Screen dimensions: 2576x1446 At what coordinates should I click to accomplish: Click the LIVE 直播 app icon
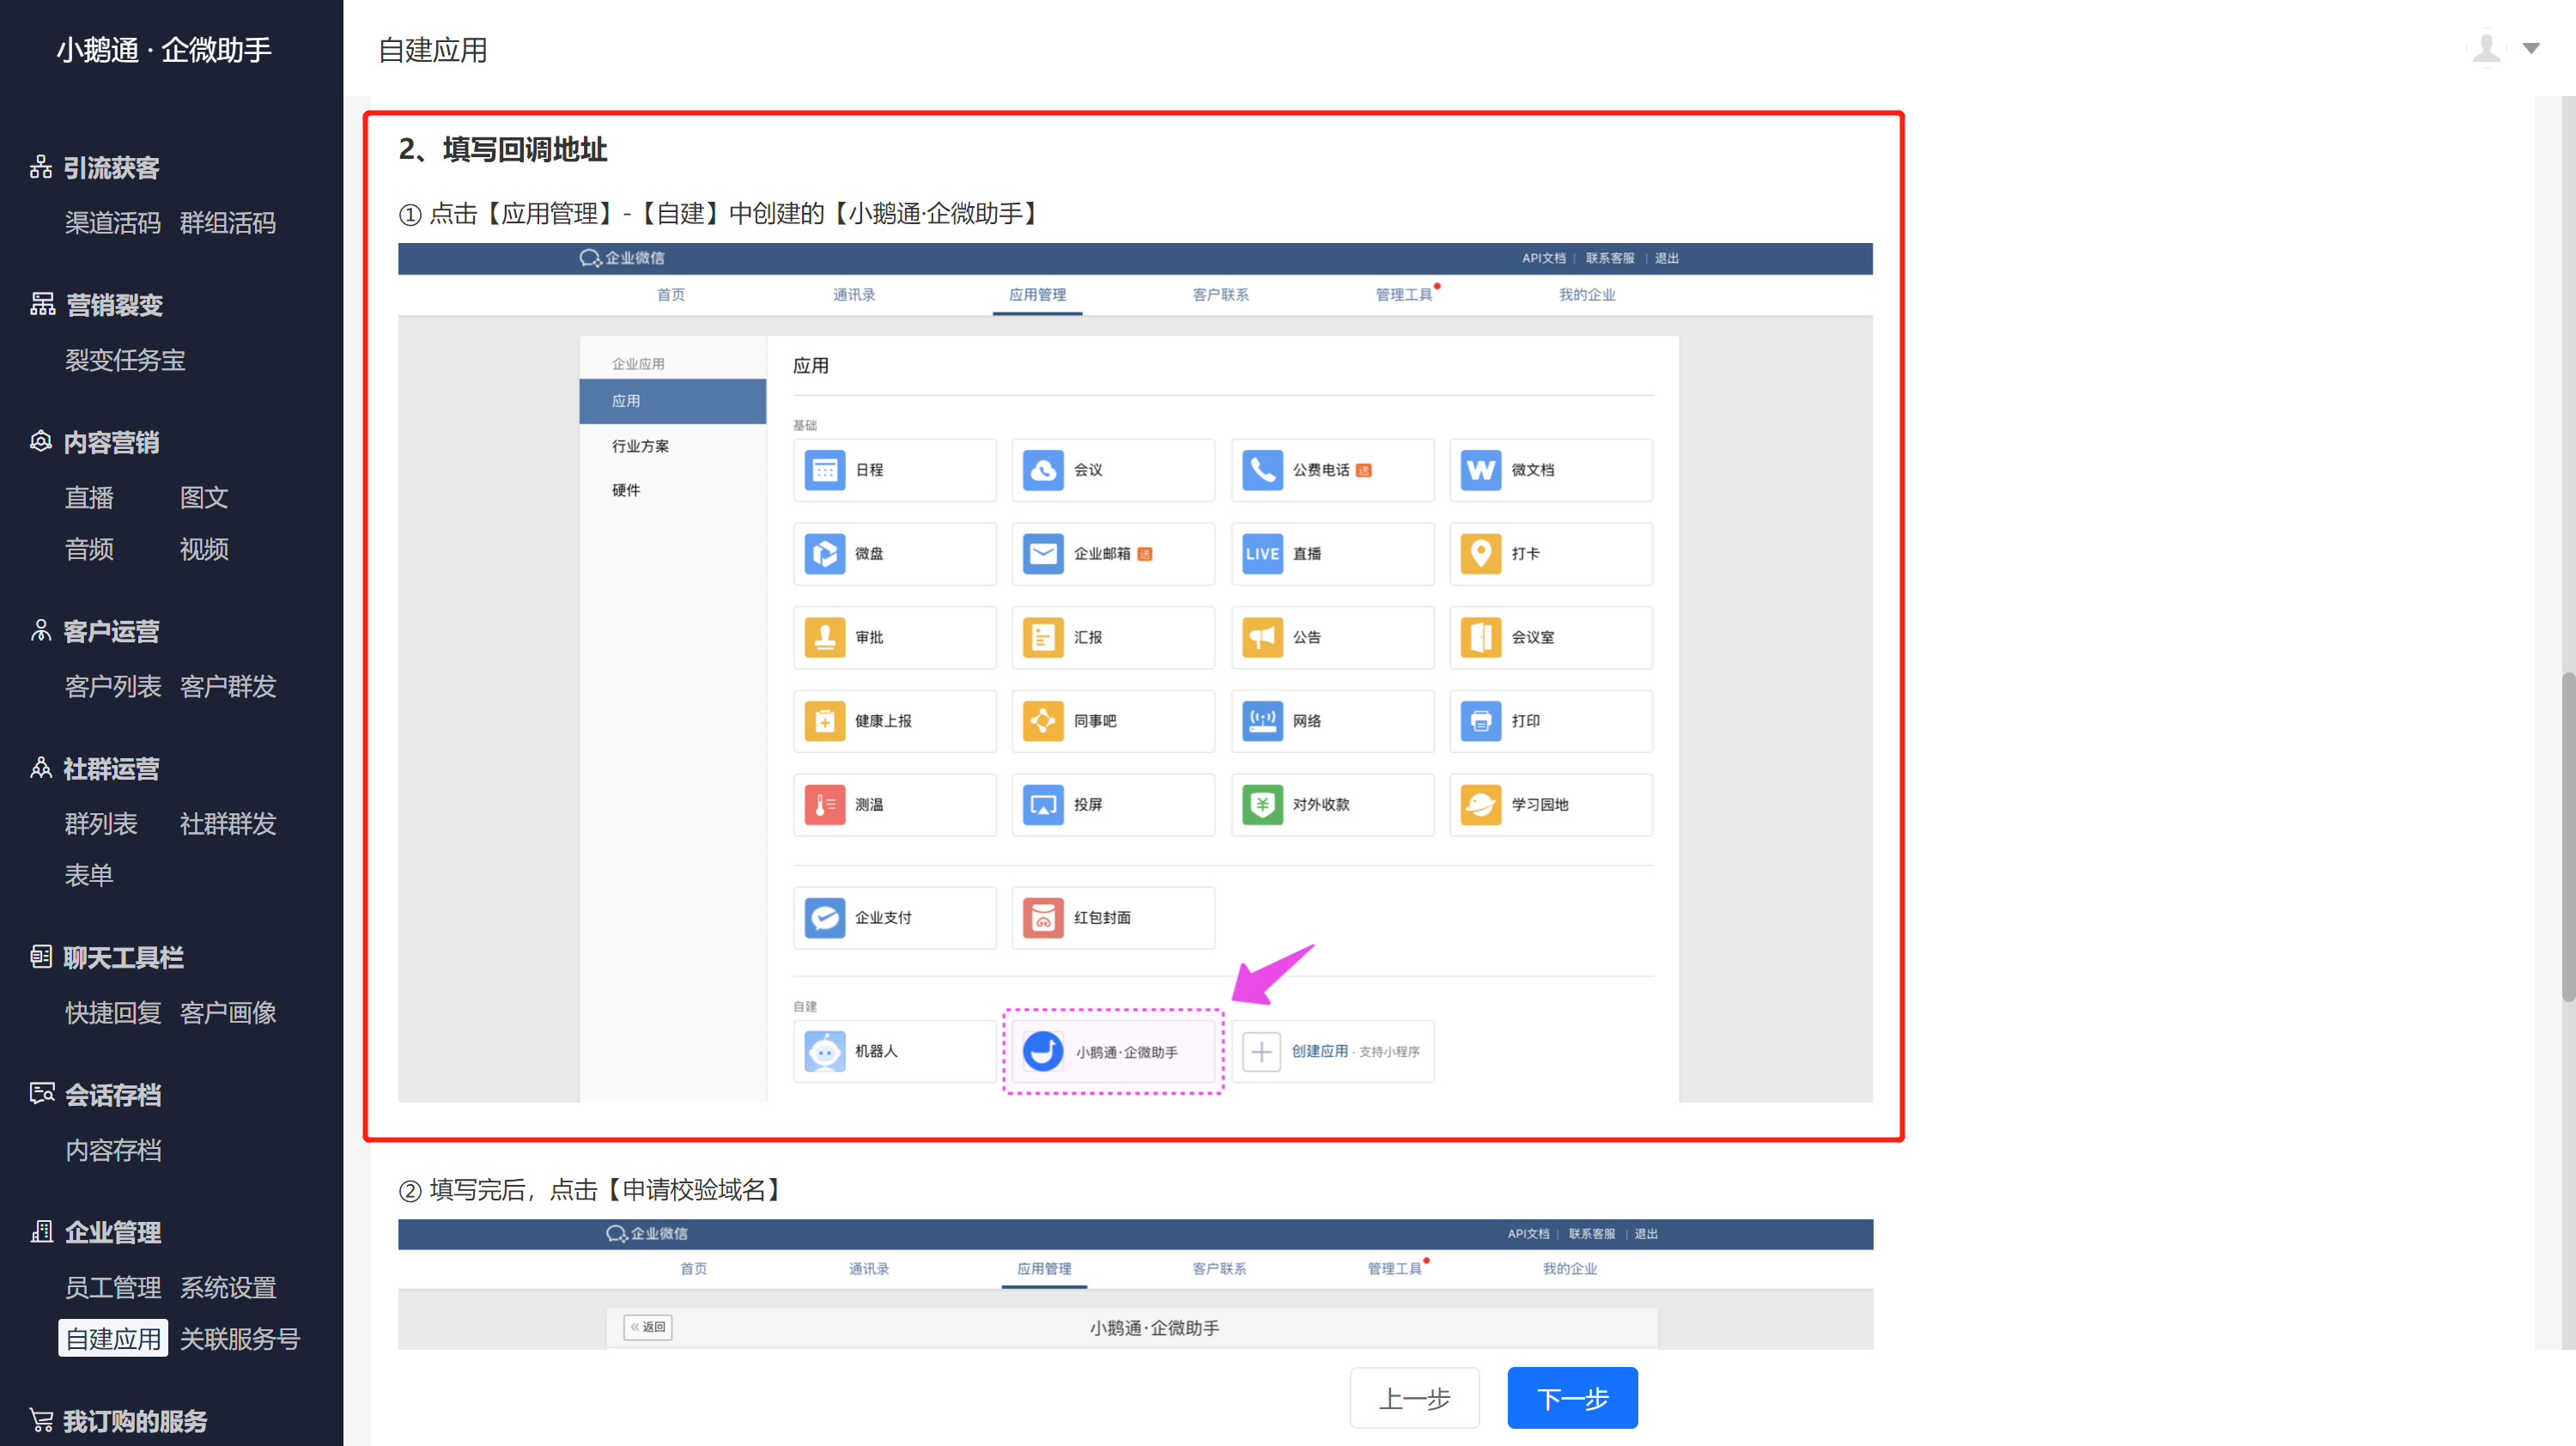coord(1262,553)
